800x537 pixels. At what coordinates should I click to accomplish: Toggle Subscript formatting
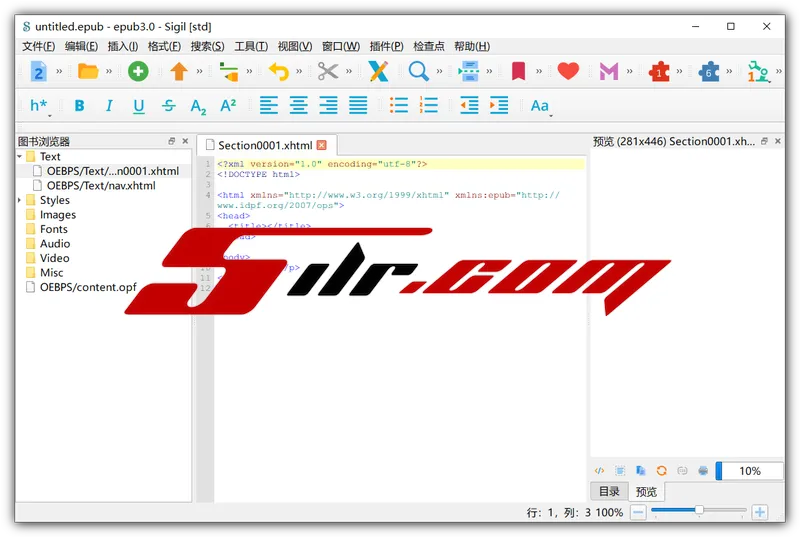pos(198,107)
